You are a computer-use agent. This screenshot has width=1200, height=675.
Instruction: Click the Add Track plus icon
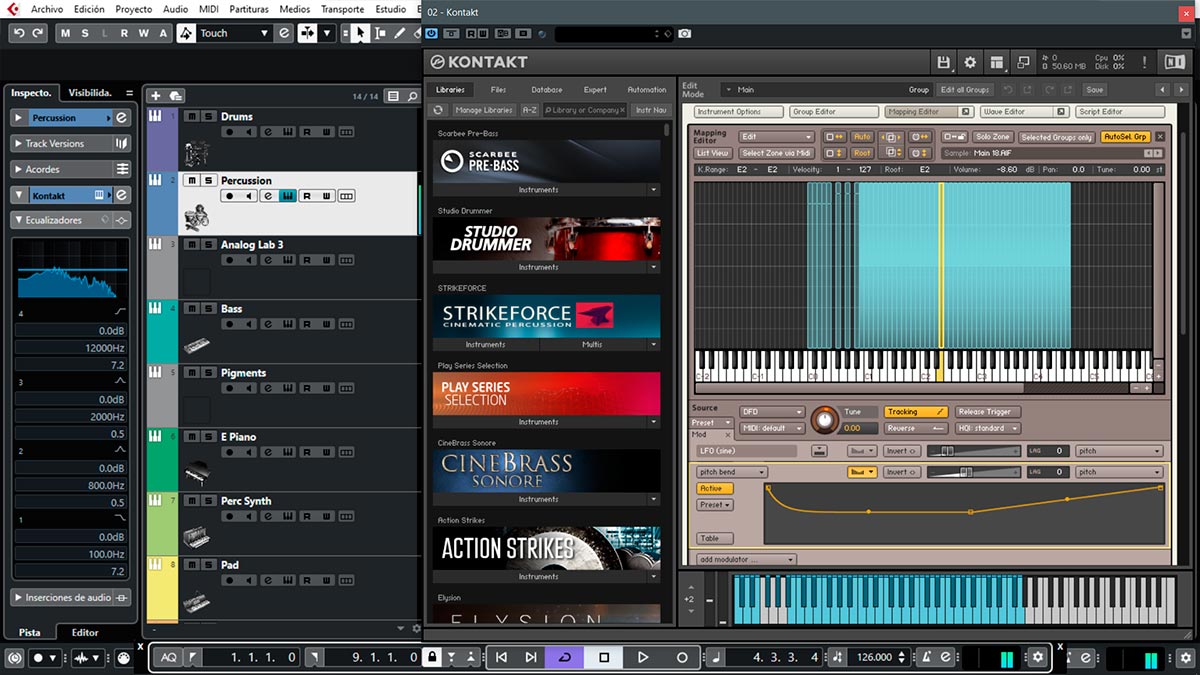click(x=155, y=96)
